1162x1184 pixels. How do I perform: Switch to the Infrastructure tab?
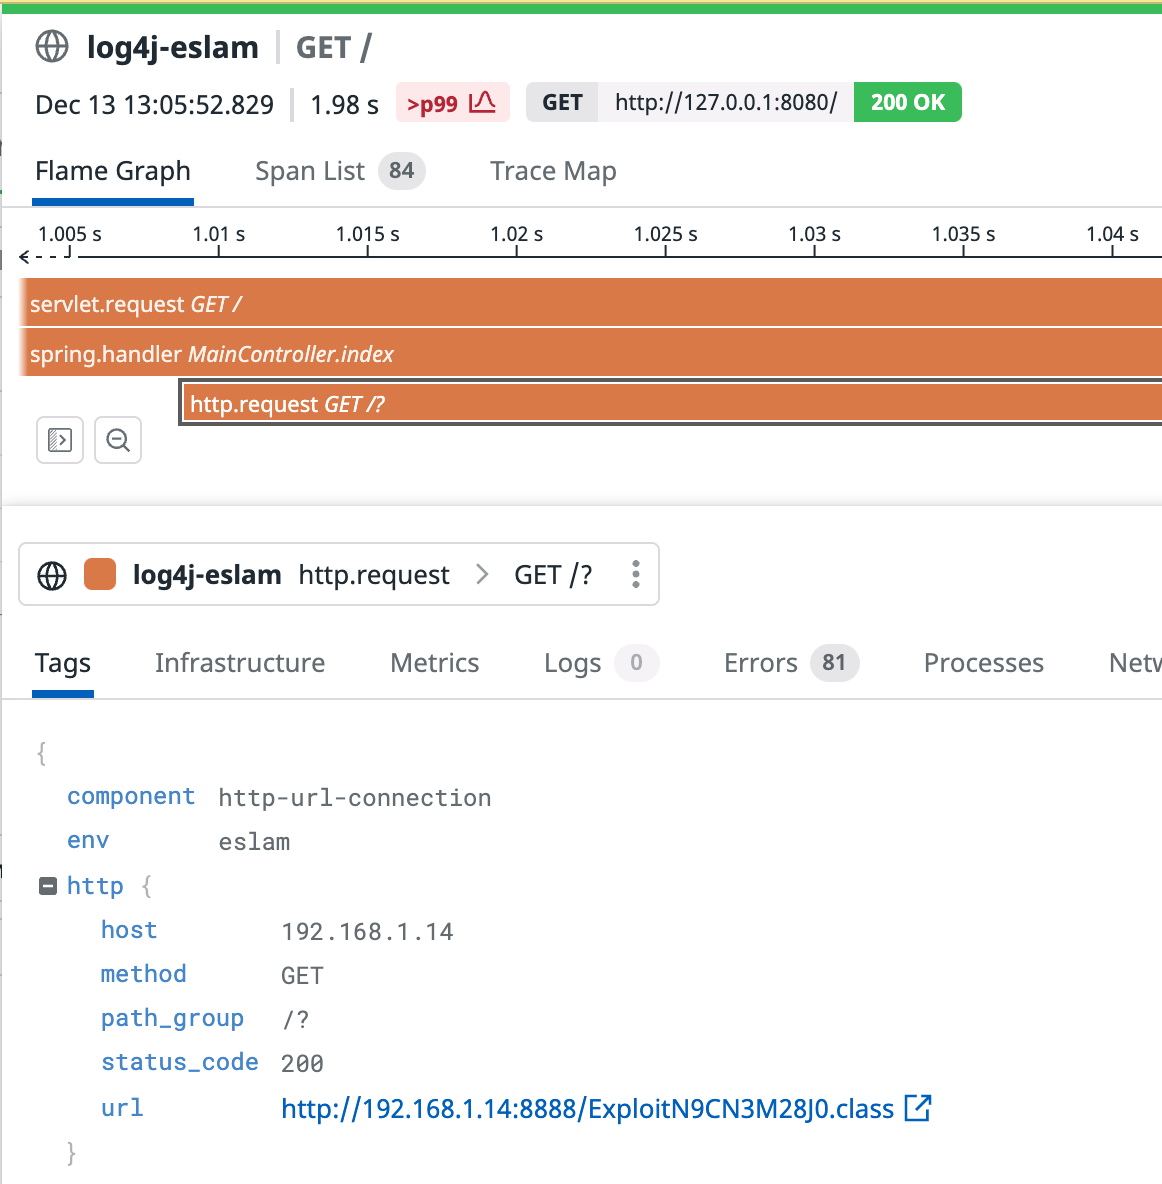[x=240, y=663]
